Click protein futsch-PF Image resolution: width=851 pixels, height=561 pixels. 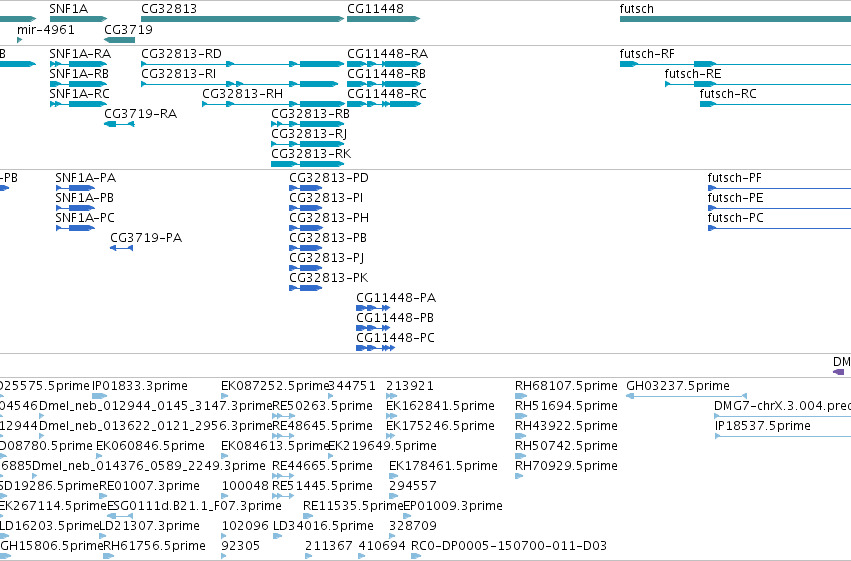tap(779, 188)
